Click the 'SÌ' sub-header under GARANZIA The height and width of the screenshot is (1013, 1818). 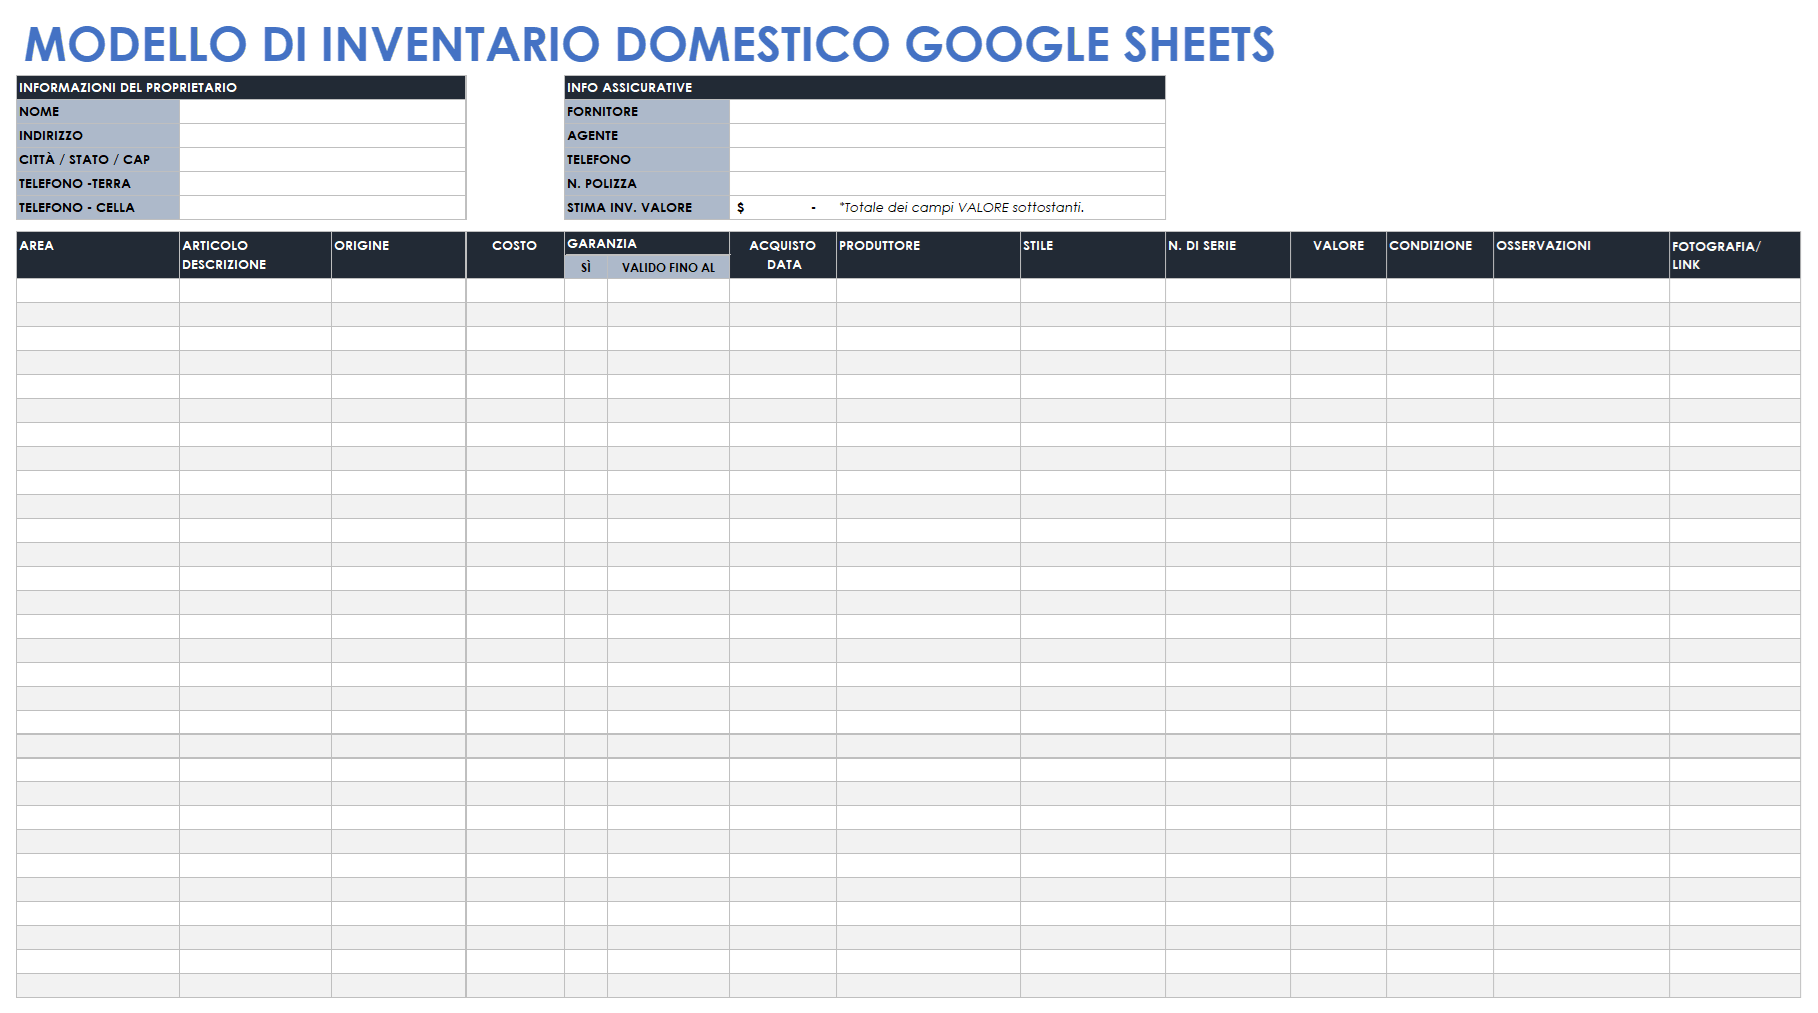tap(586, 267)
